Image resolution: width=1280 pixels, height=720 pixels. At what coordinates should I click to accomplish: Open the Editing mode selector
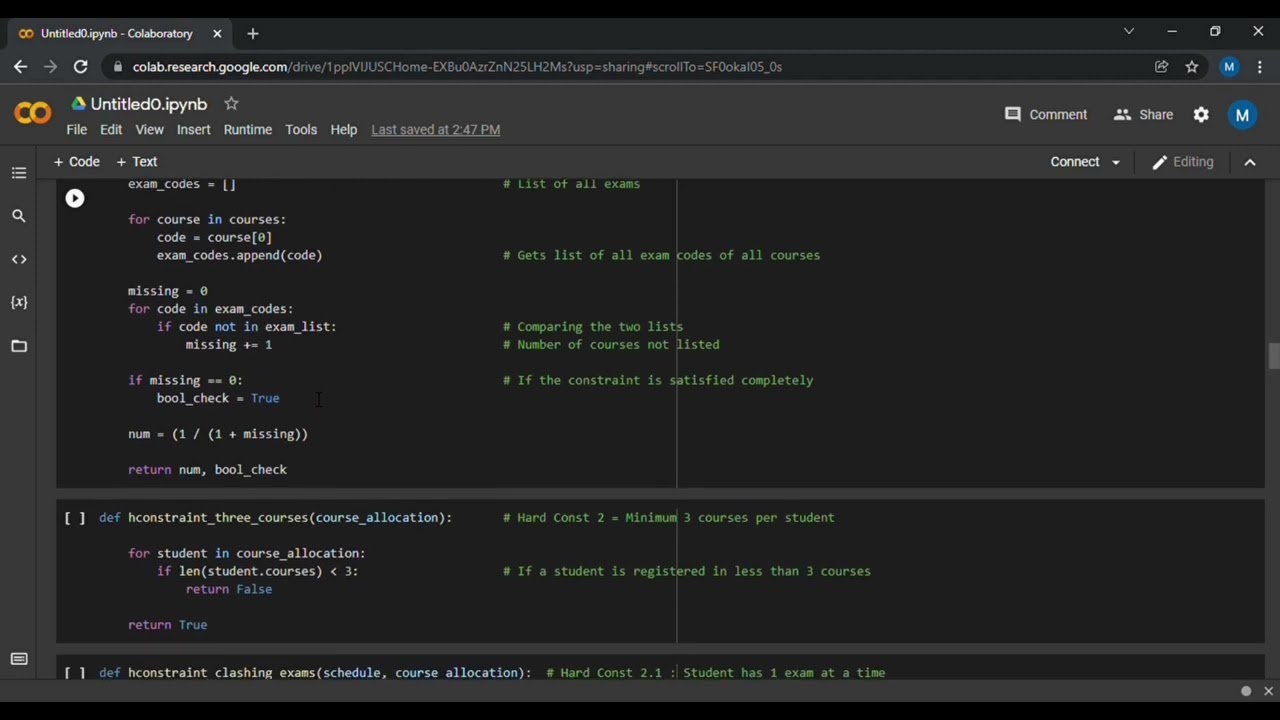point(1183,161)
